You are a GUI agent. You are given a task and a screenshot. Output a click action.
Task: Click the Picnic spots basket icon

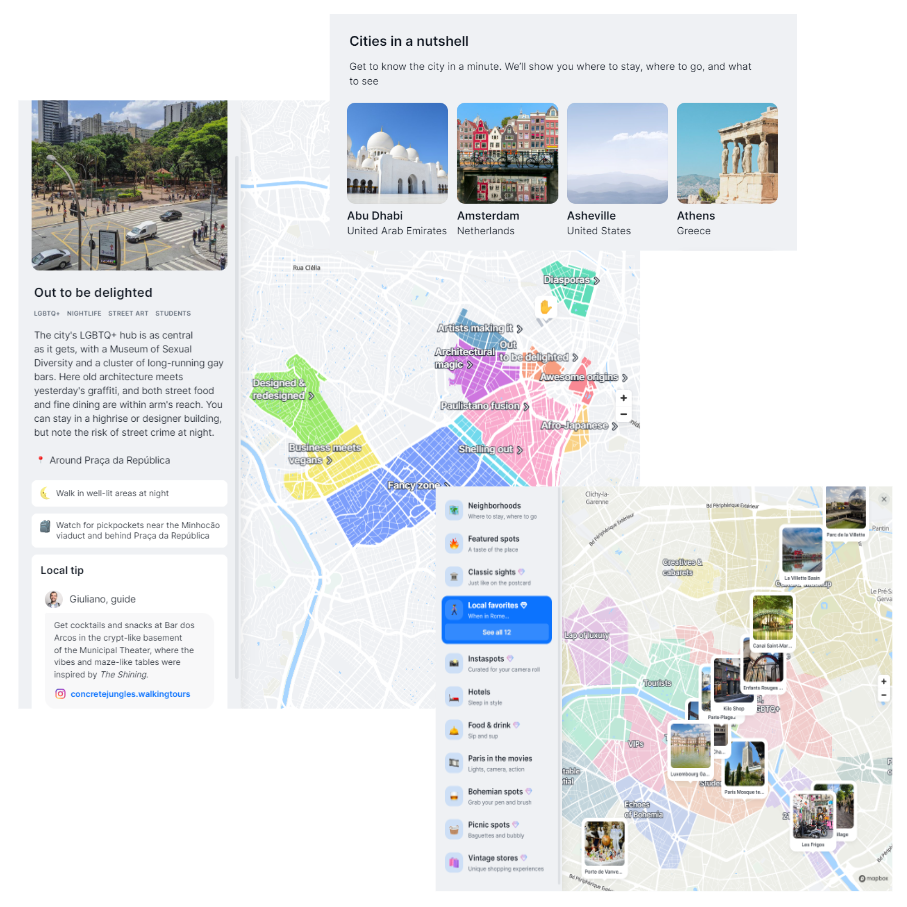coord(454,829)
